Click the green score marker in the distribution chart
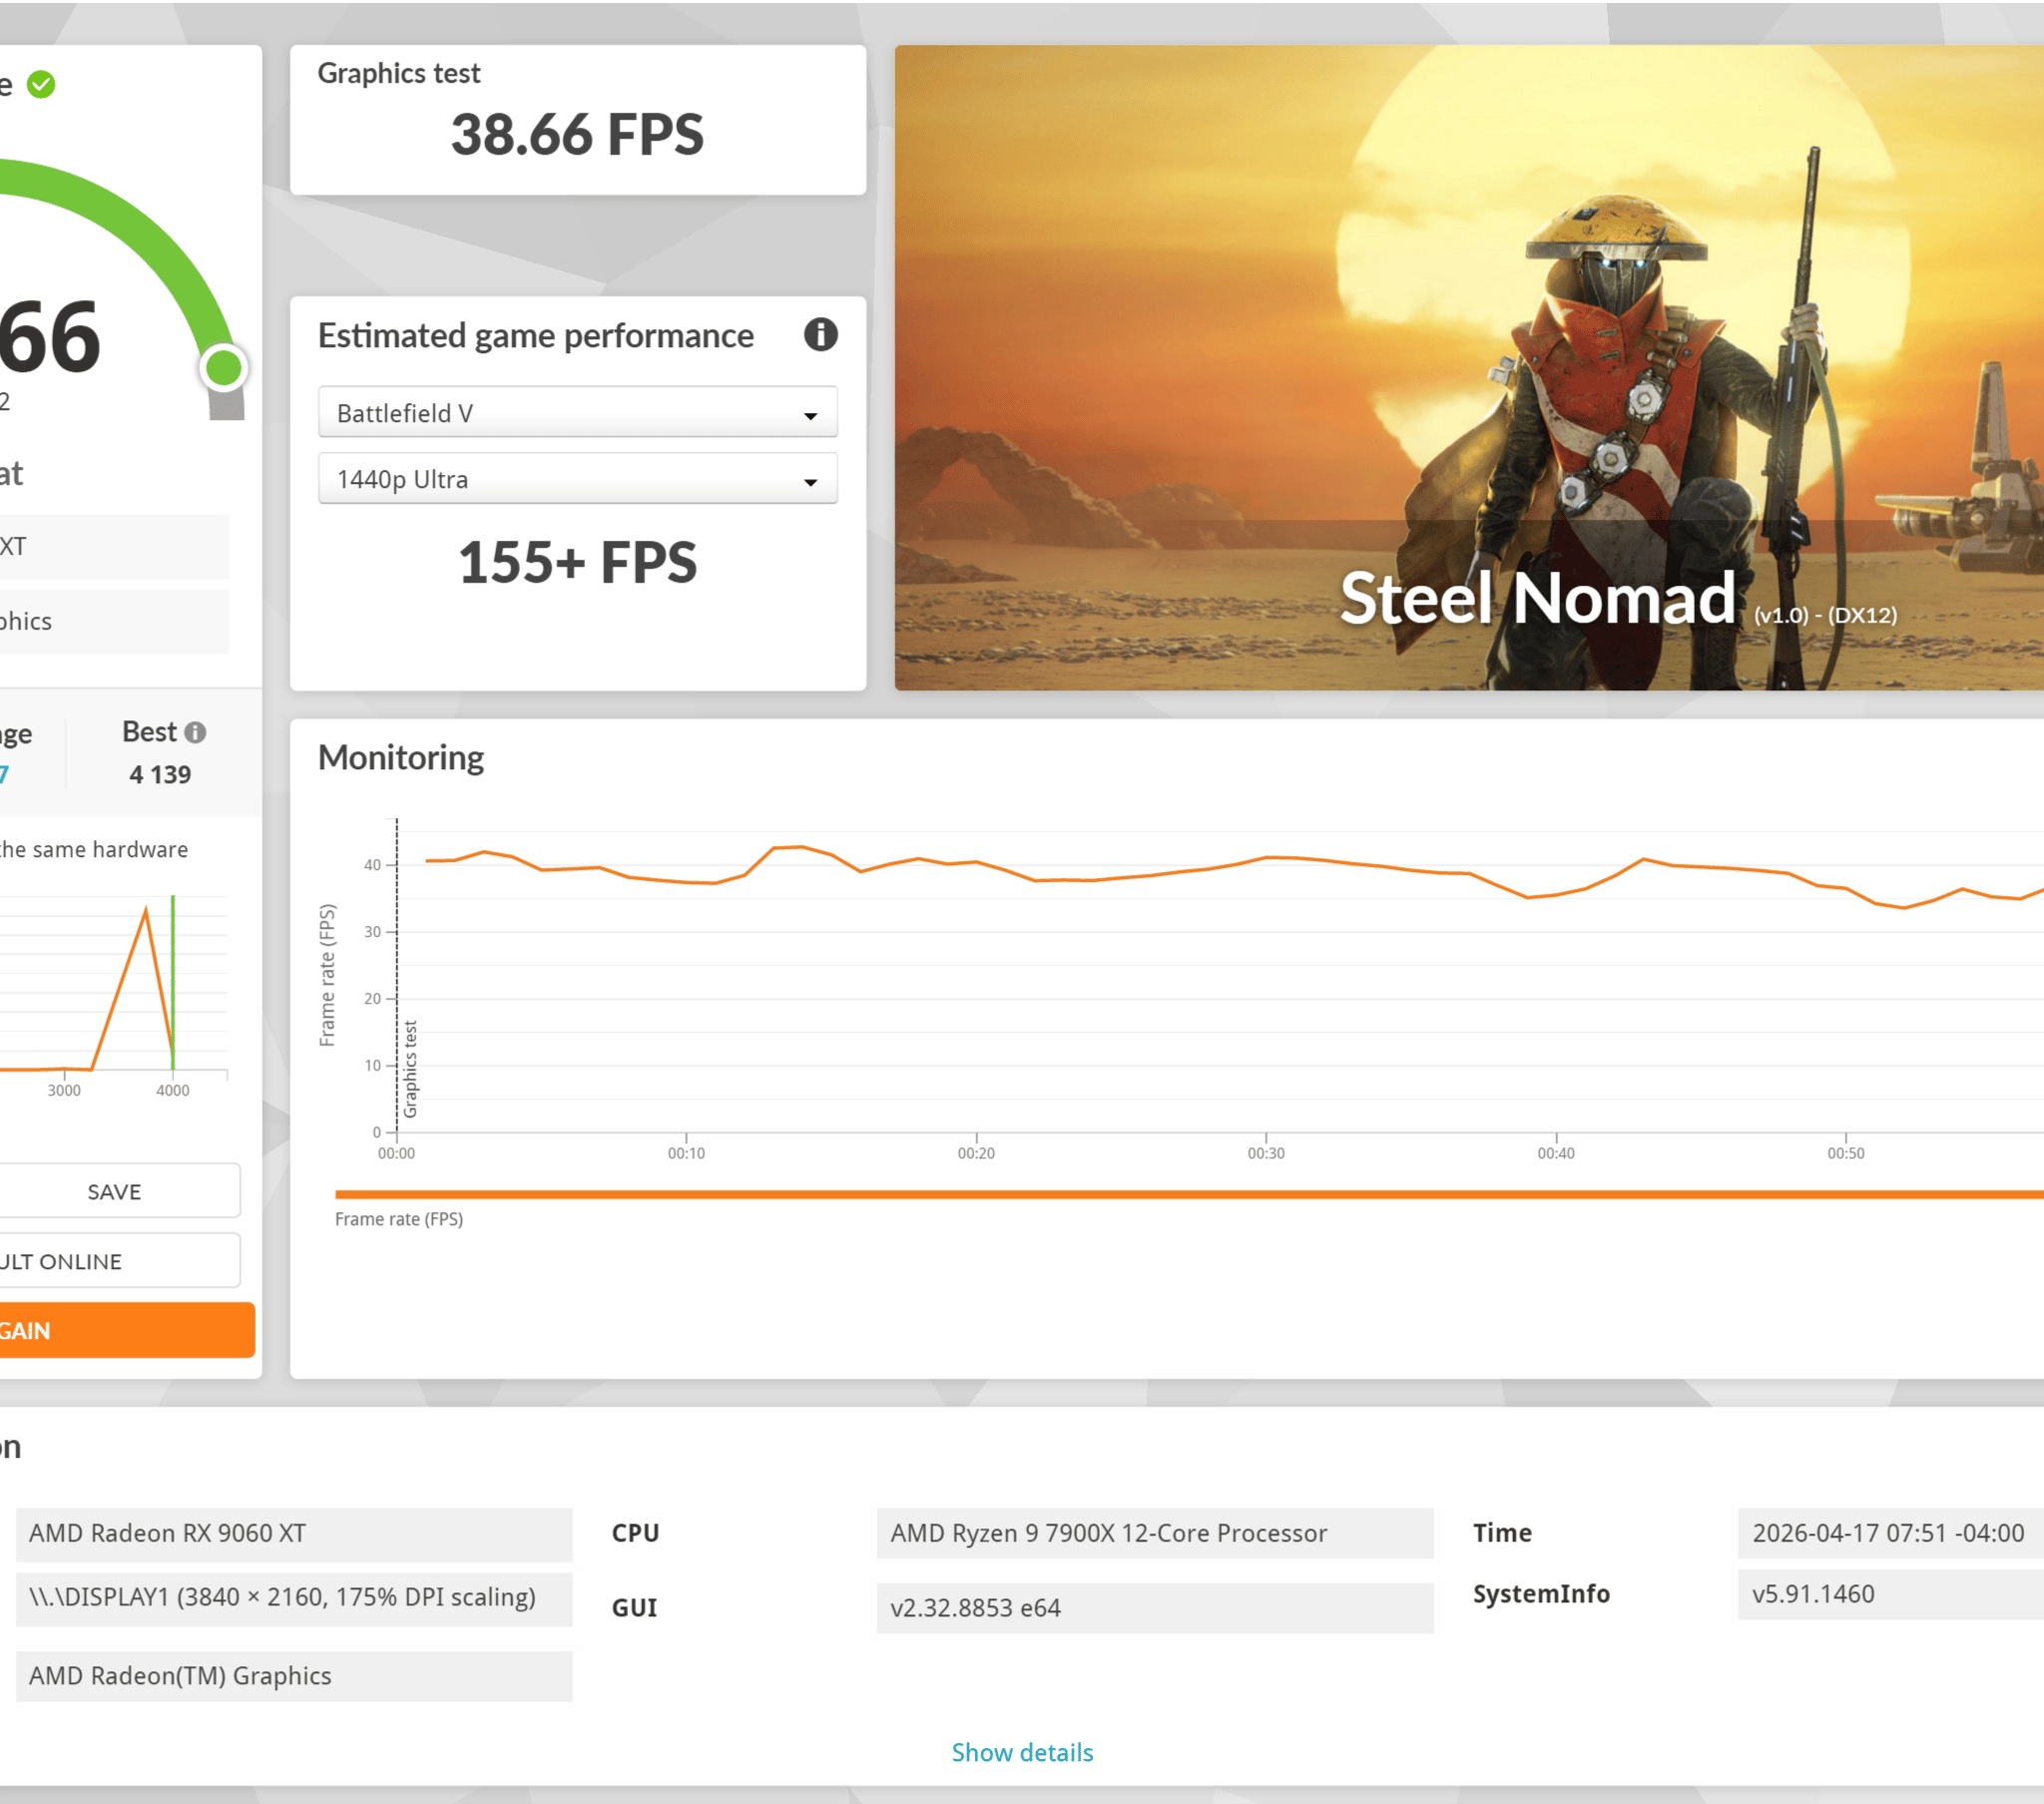Viewport: 2044px width, 1804px height. (173, 982)
